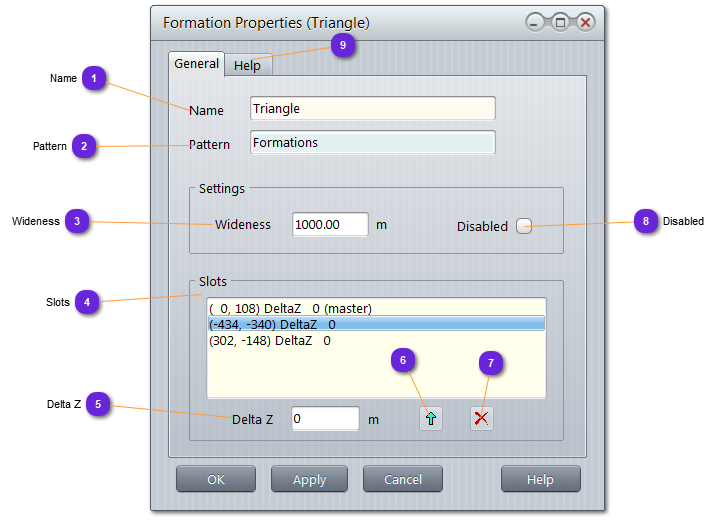Click the Delta Z value field

(x=325, y=419)
